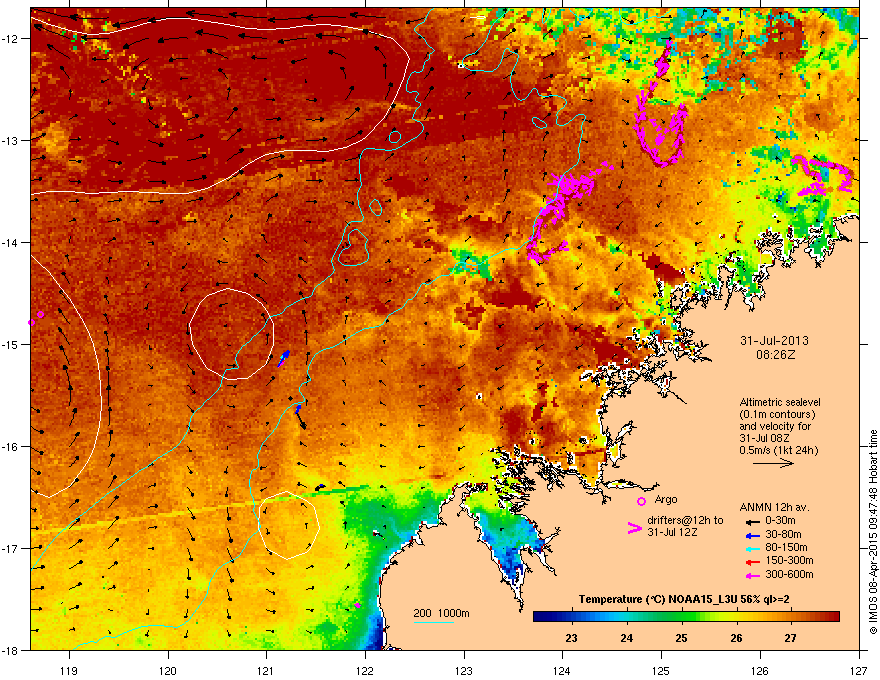
Task: Click the vertical IMOS copyright timestamp text
Action: pyautogui.click(x=873, y=532)
